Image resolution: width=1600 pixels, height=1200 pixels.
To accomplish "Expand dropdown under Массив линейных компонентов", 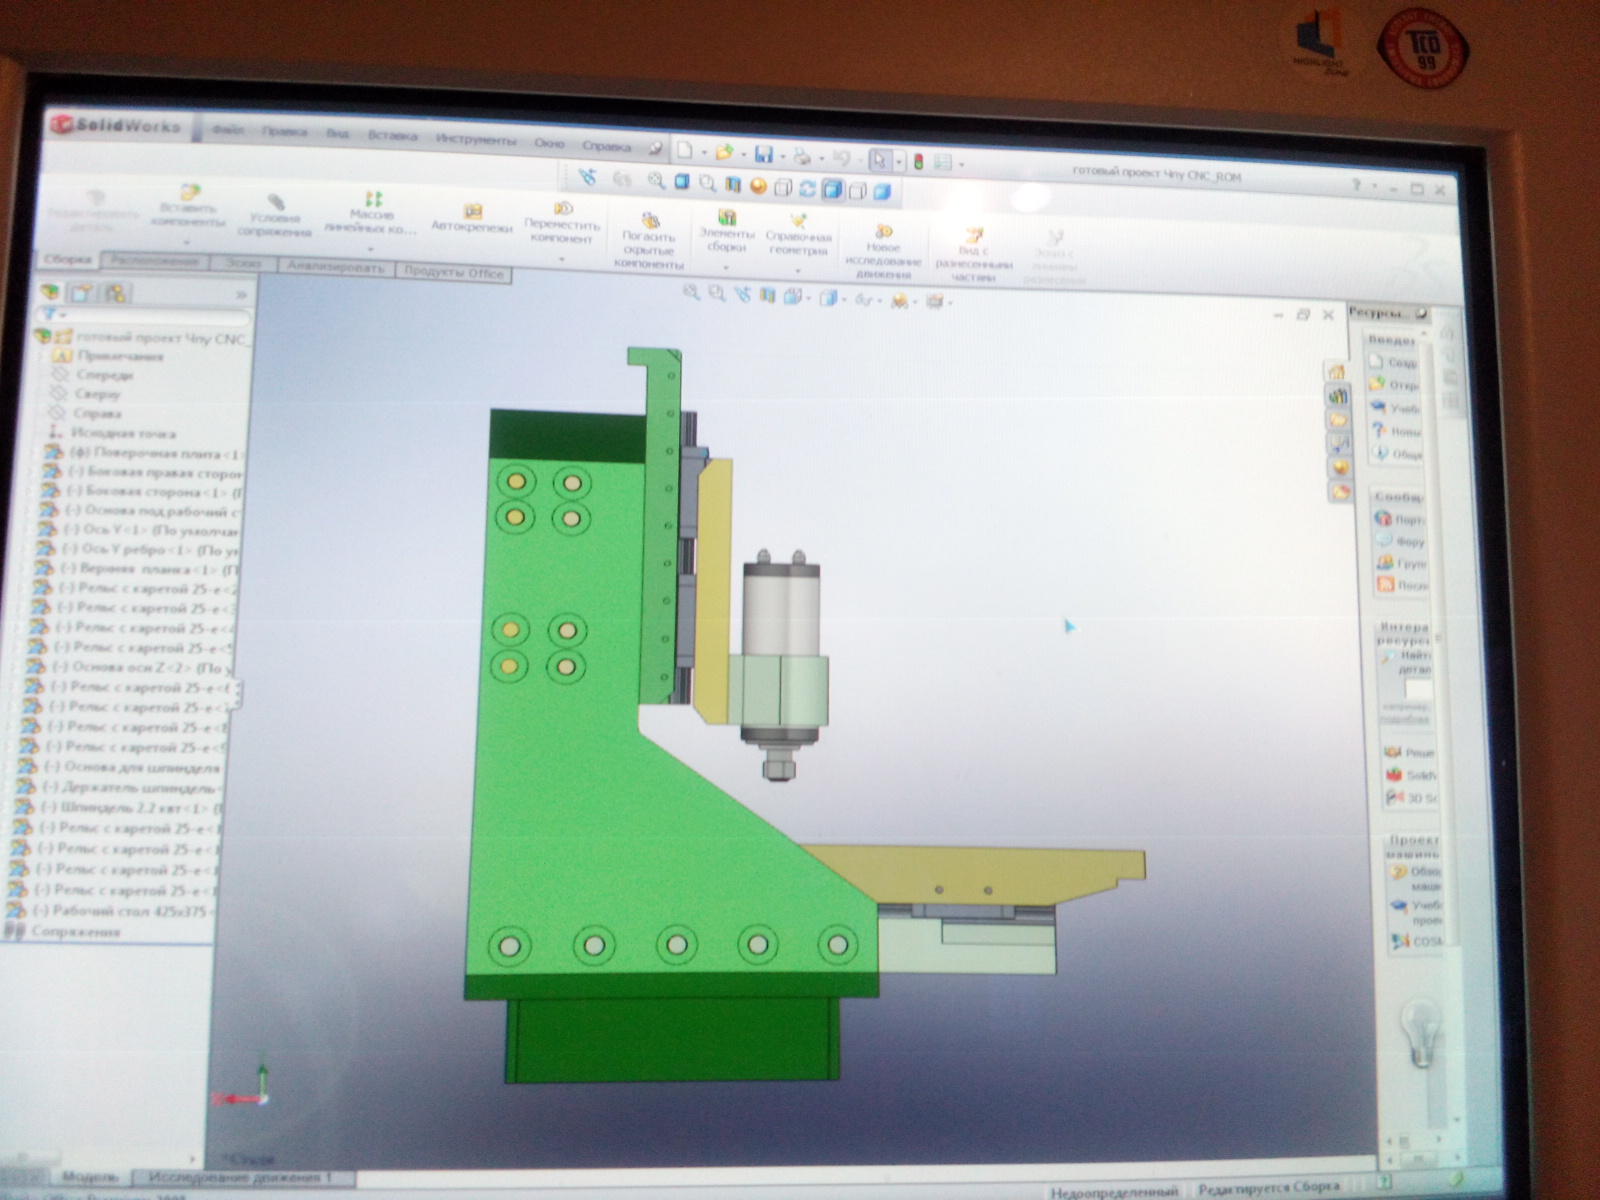I will (x=371, y=249).
